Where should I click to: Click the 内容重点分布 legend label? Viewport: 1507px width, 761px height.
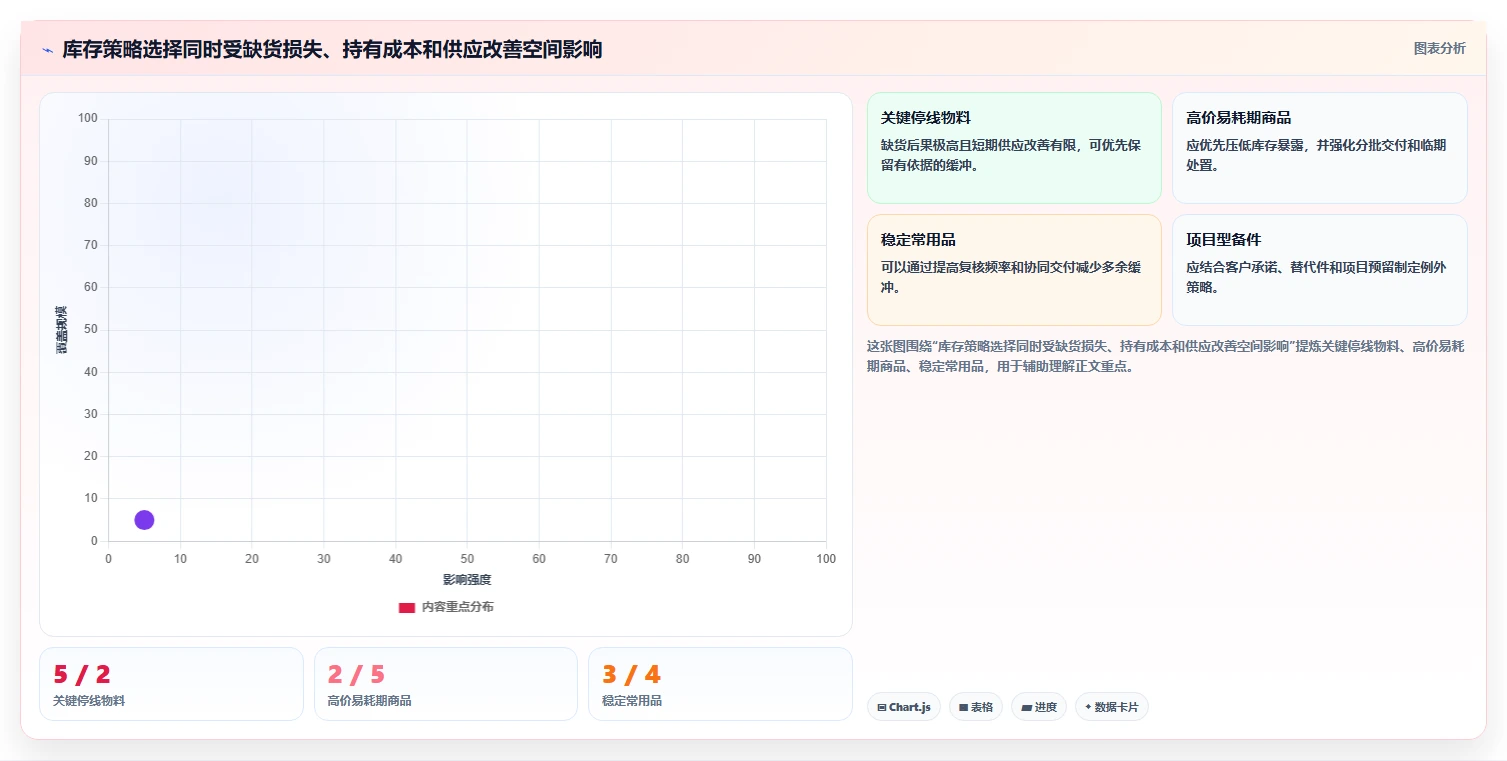[457, 607]
